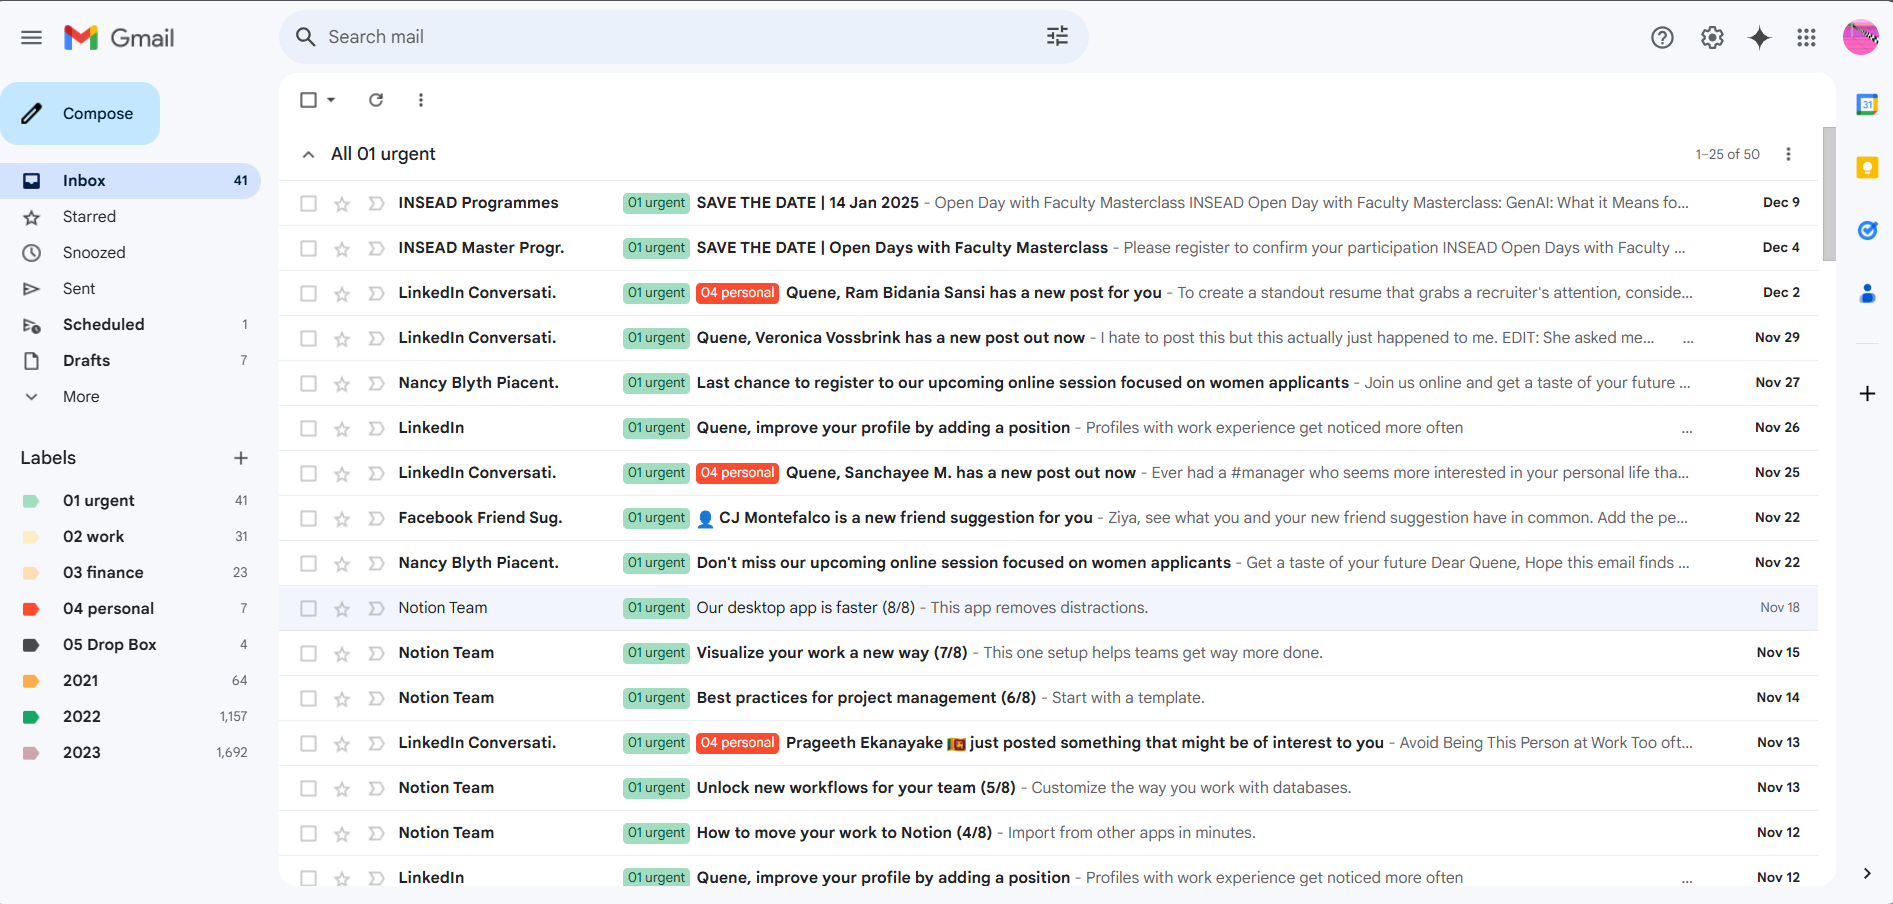Click the 2023 label pink color tag
Image resolution: width=1893 pixels, height=904 pixels.
pyautogui.click(x=31, y=753)
